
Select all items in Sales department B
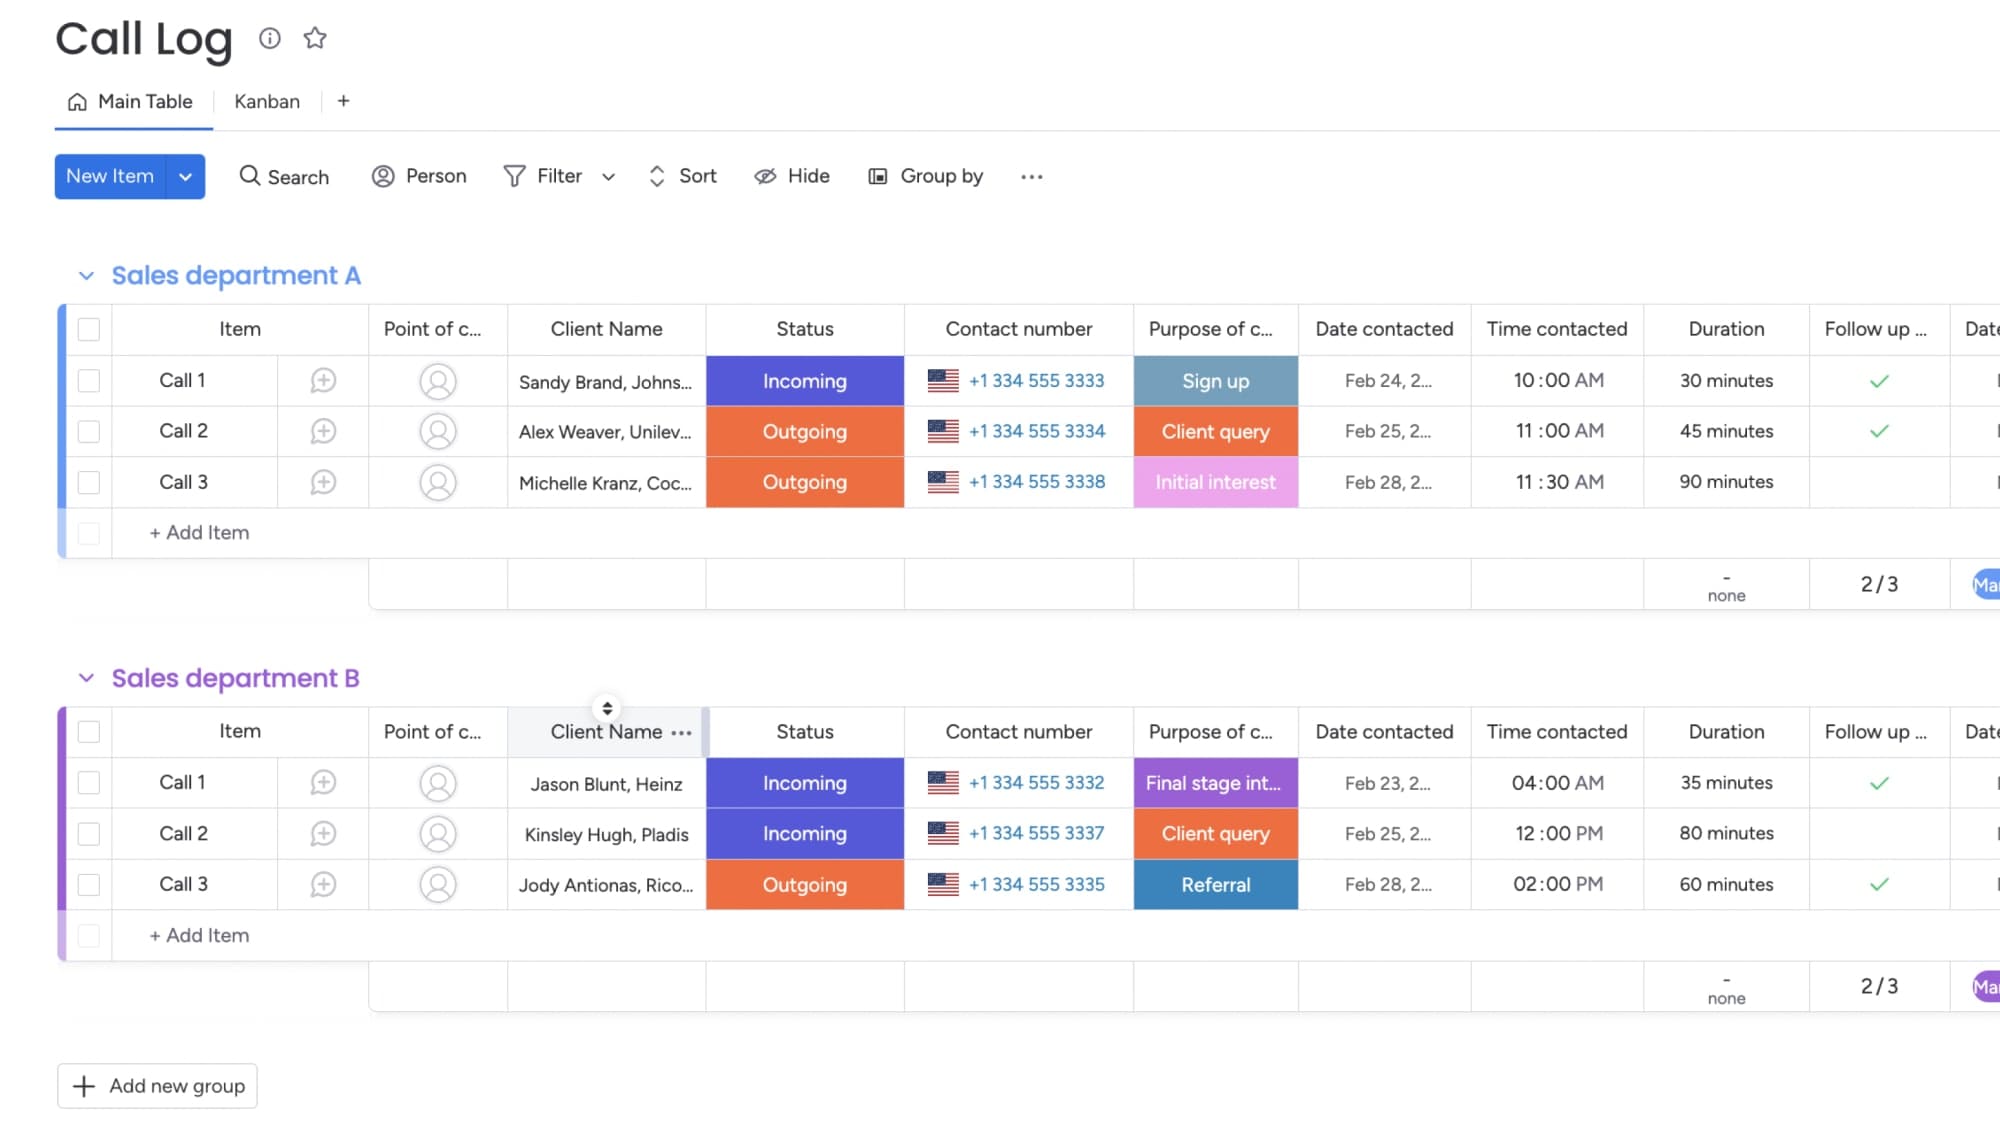[89, 732]
